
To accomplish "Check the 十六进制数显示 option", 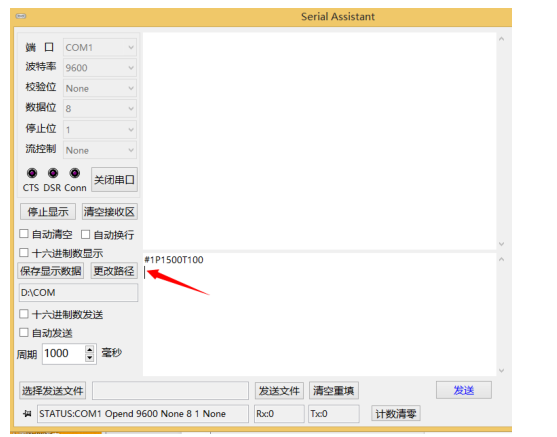I will (x=24, y=253).
